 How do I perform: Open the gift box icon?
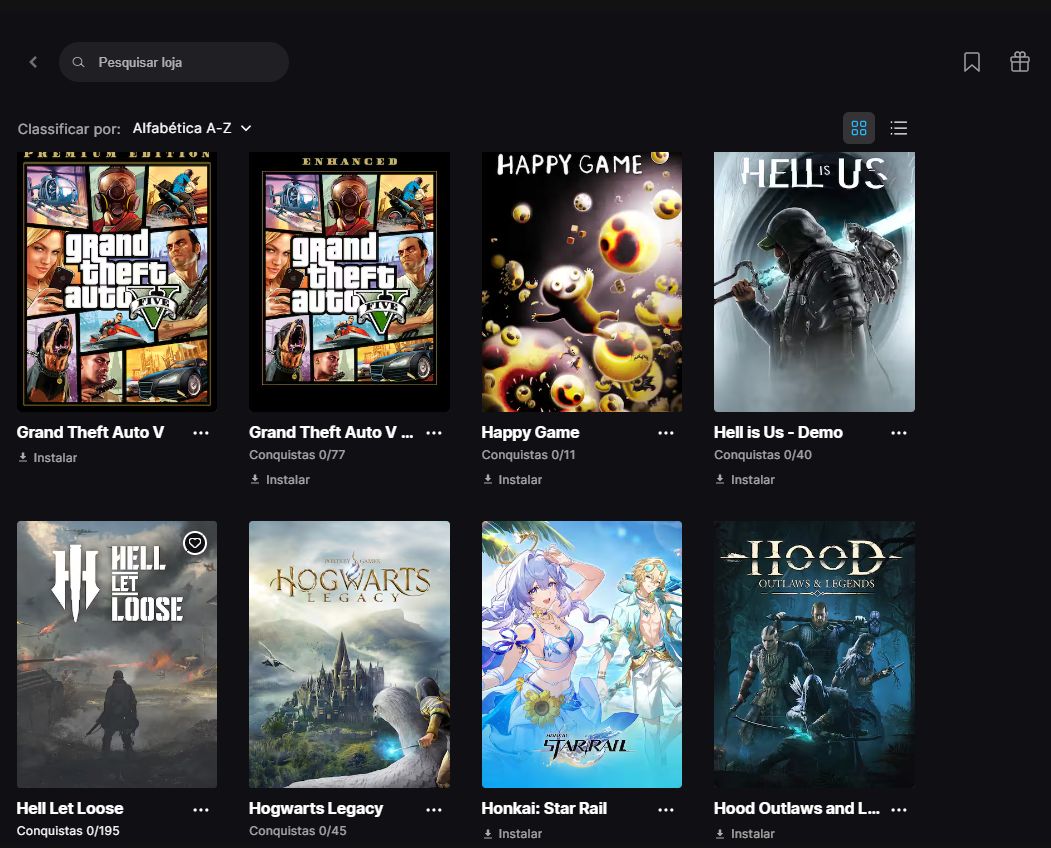point(1019,62)
